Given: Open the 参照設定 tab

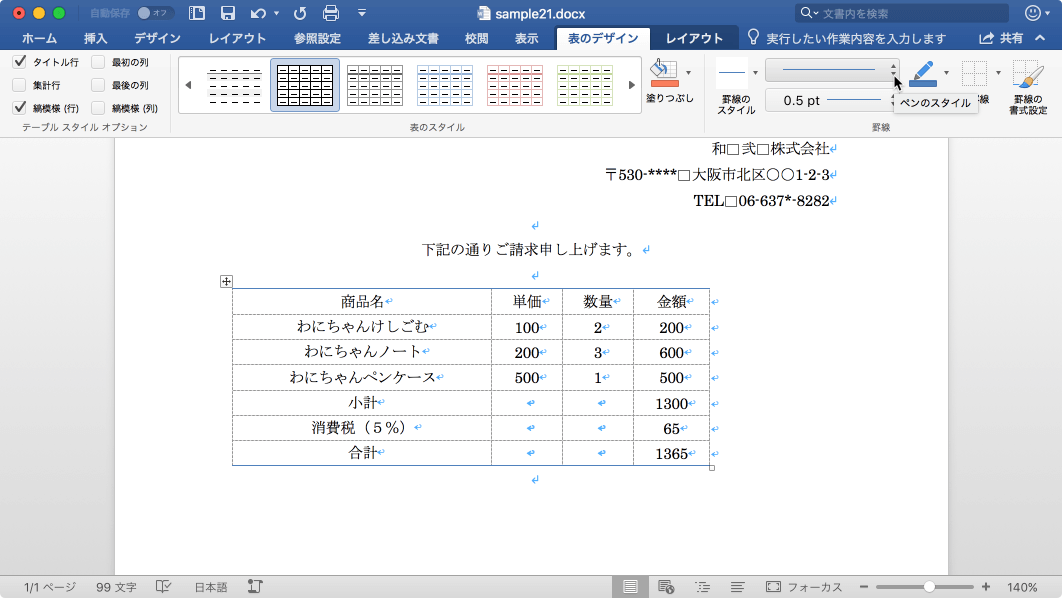Looking at the screenshot, I should pos(317,39).
